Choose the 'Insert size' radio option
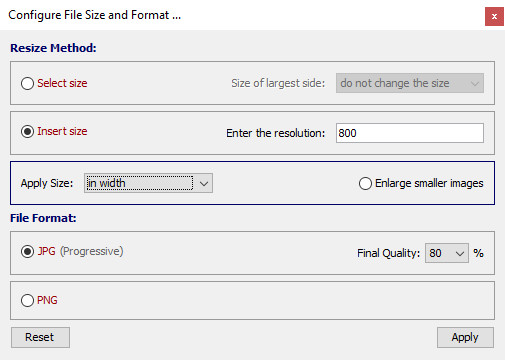 (27, 132)
